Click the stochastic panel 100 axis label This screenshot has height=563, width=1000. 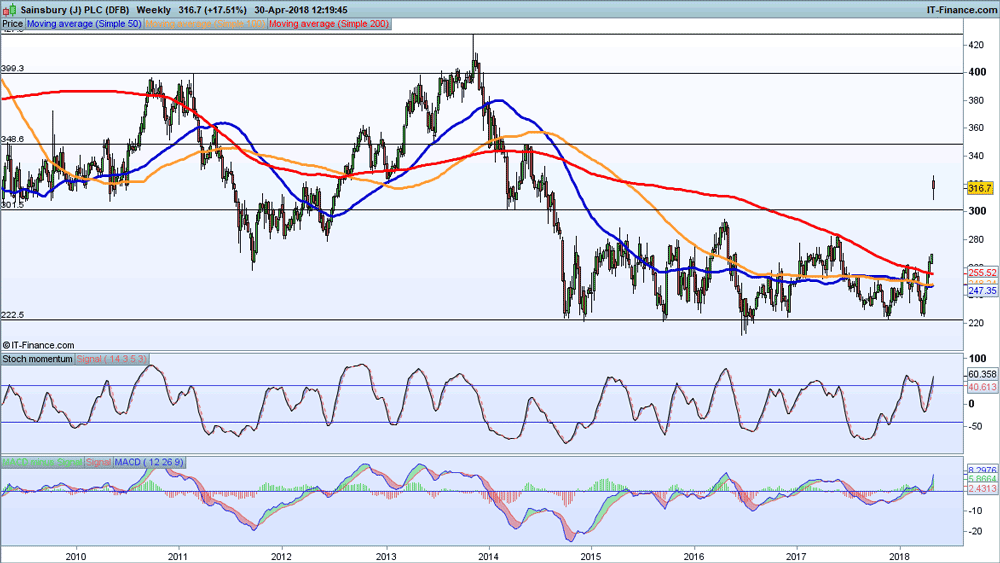[977, 358]
